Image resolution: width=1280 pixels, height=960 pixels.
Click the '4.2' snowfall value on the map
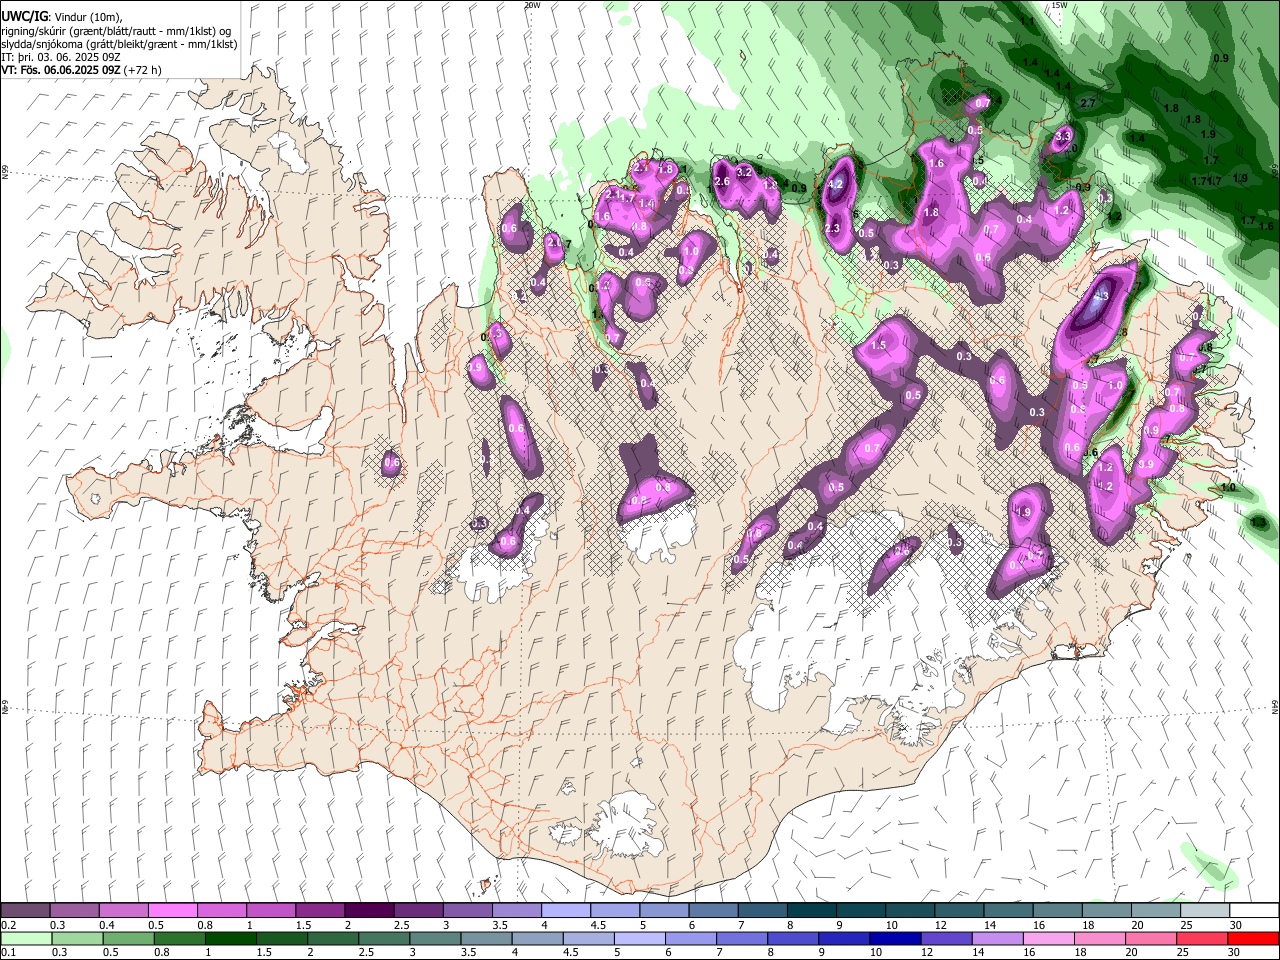pos(836,184)
